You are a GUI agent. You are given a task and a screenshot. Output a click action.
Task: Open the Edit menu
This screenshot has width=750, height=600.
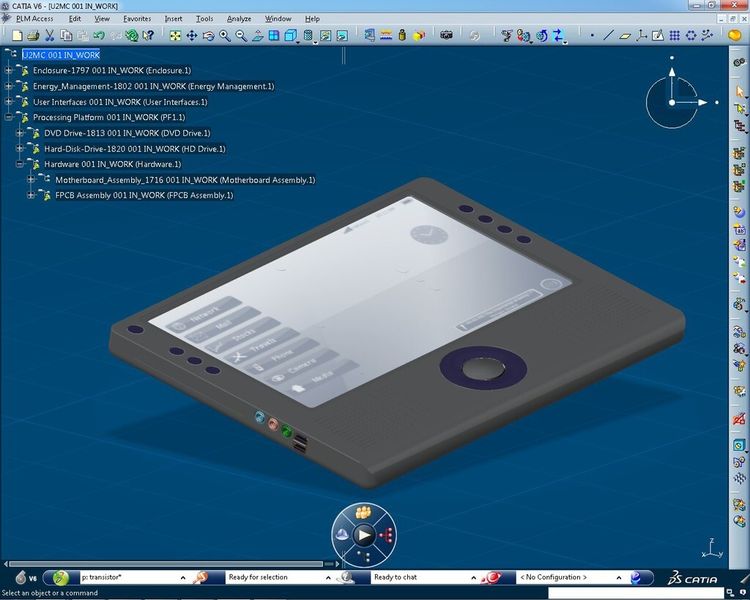(x=75, y=19)
